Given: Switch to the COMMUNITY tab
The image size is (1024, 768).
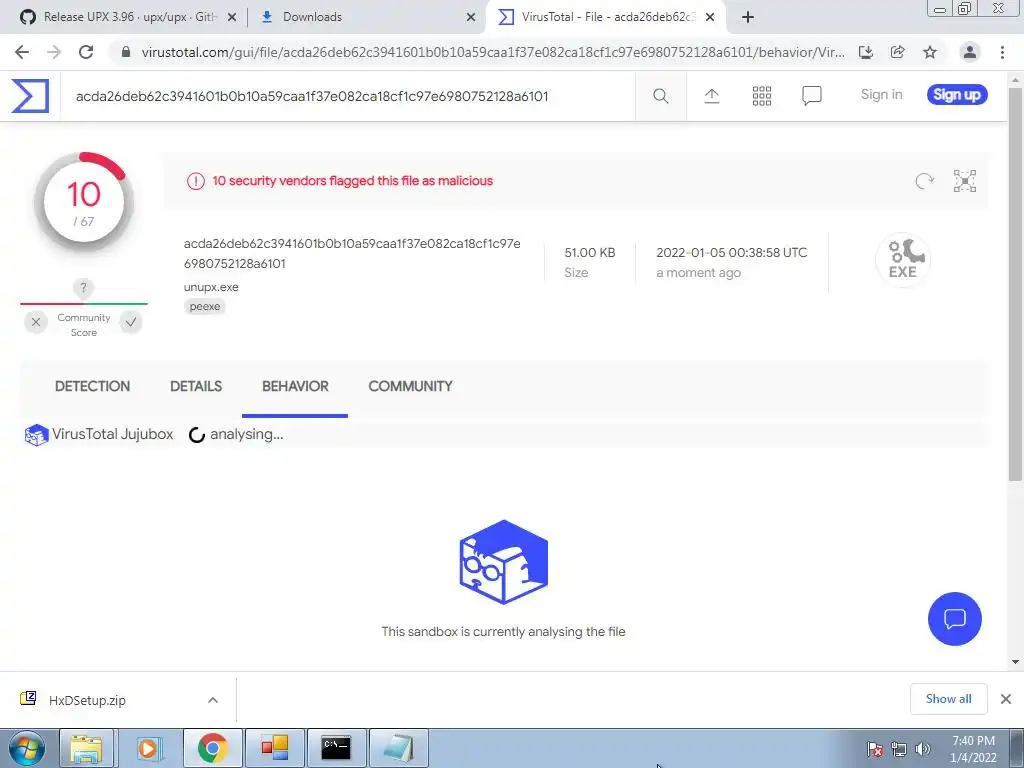Looking at the screenshot, I should tap(411, 387).
